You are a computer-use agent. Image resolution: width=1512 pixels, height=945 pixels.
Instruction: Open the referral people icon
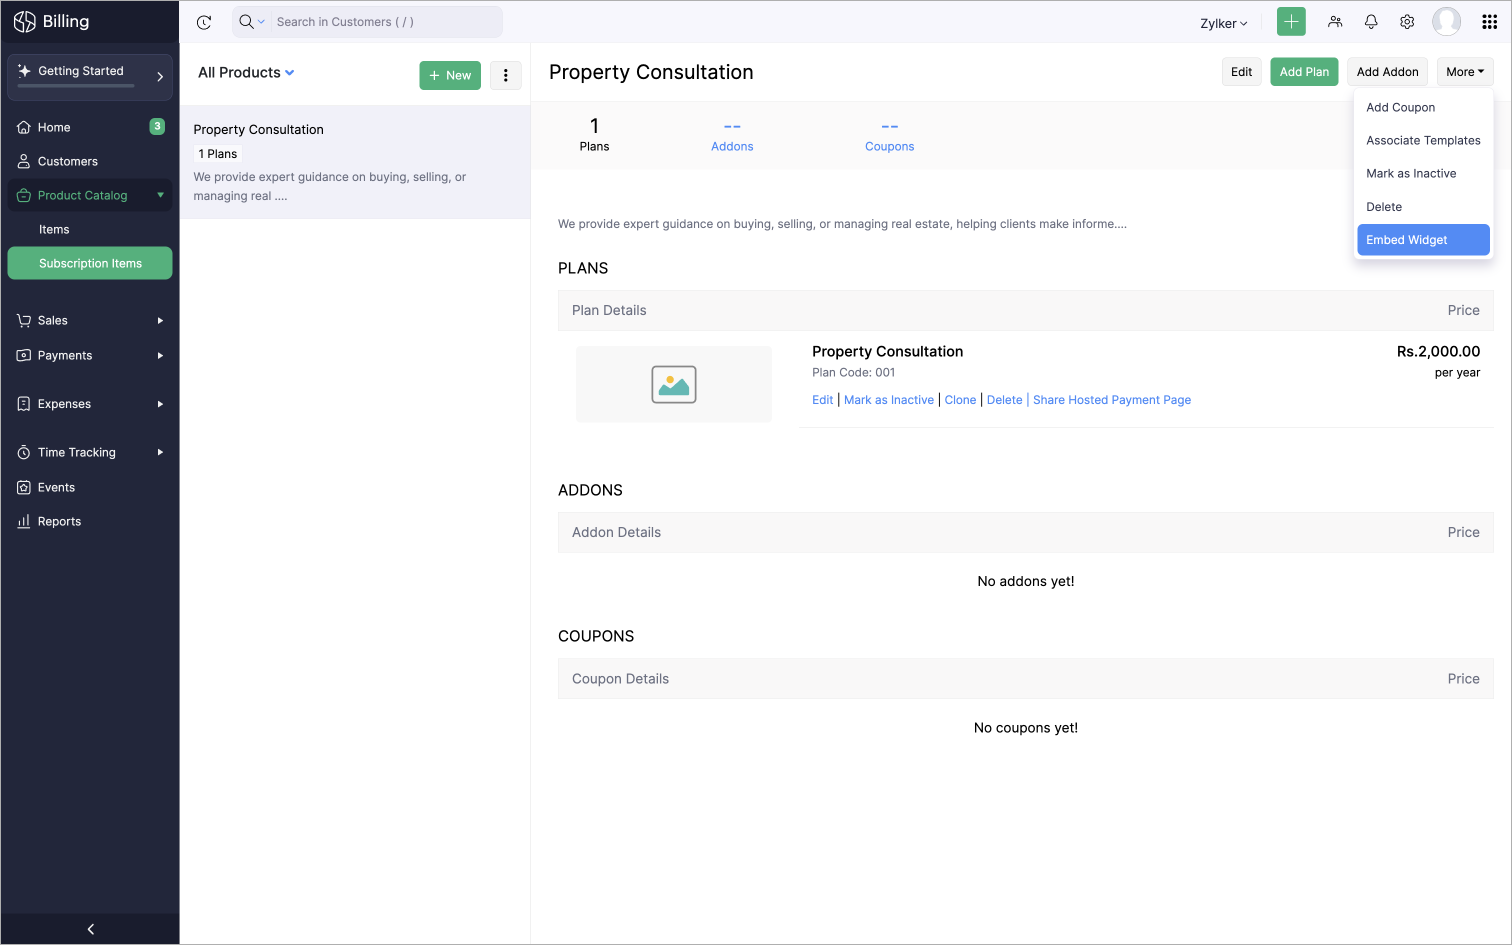(1335, 22)
